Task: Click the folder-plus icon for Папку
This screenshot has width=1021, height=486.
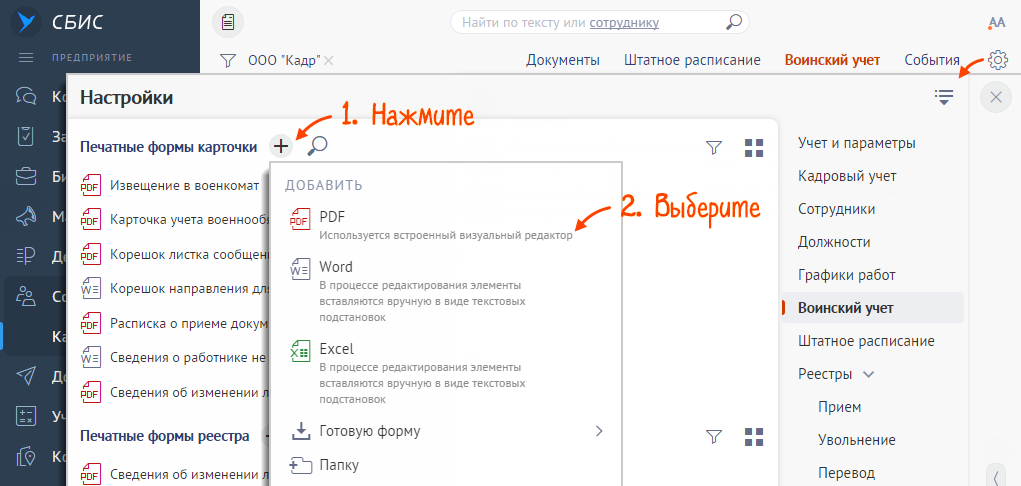Action: click(x=300, y=465)
